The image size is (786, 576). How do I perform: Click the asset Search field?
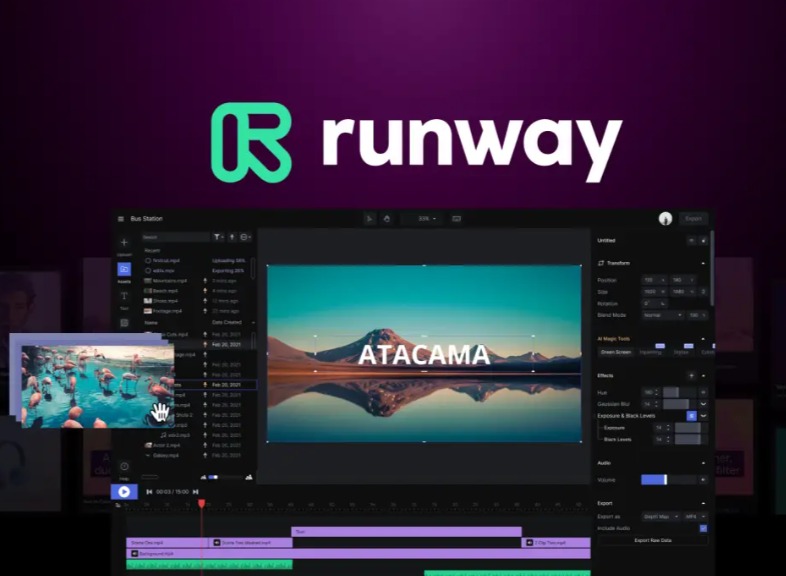click(175, 237)
